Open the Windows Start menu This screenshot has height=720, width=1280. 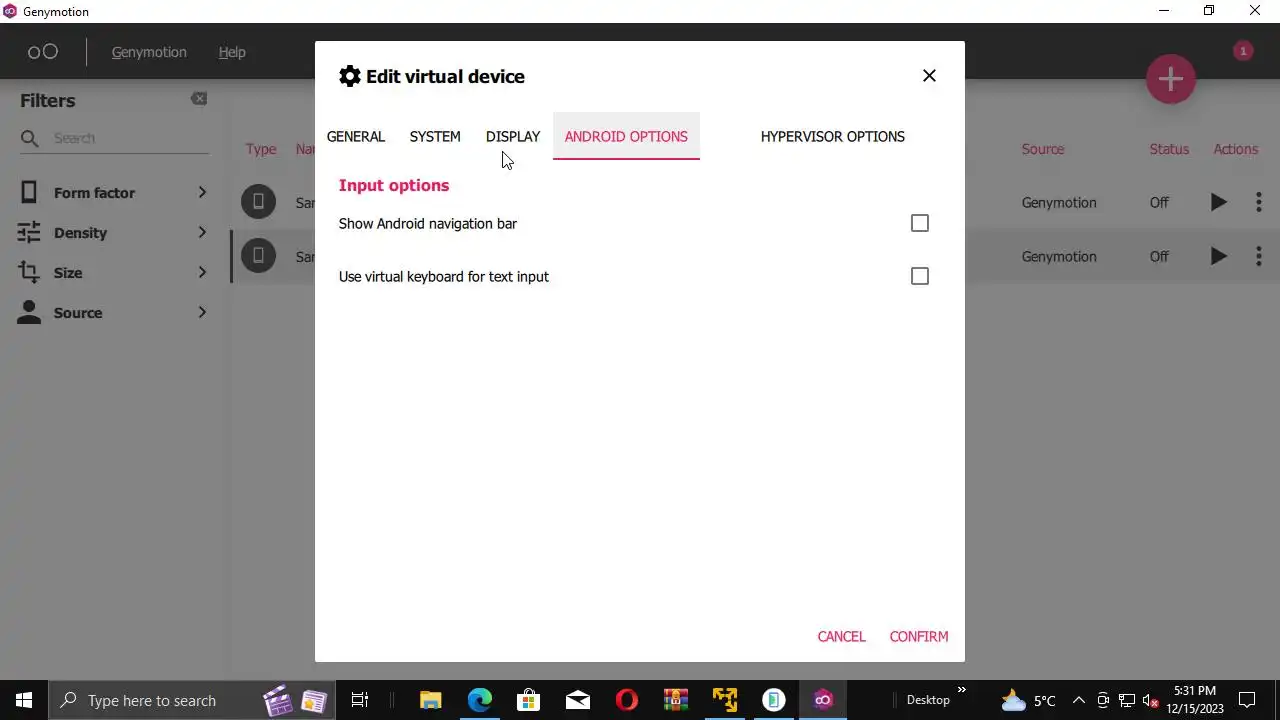24,700
